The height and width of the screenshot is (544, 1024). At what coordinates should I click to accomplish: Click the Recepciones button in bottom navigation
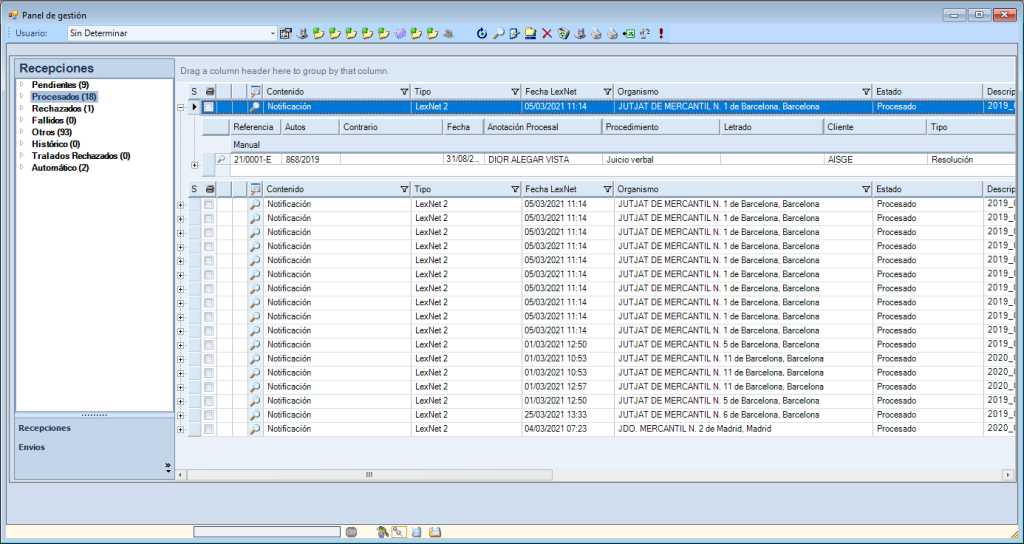point(44,428)
